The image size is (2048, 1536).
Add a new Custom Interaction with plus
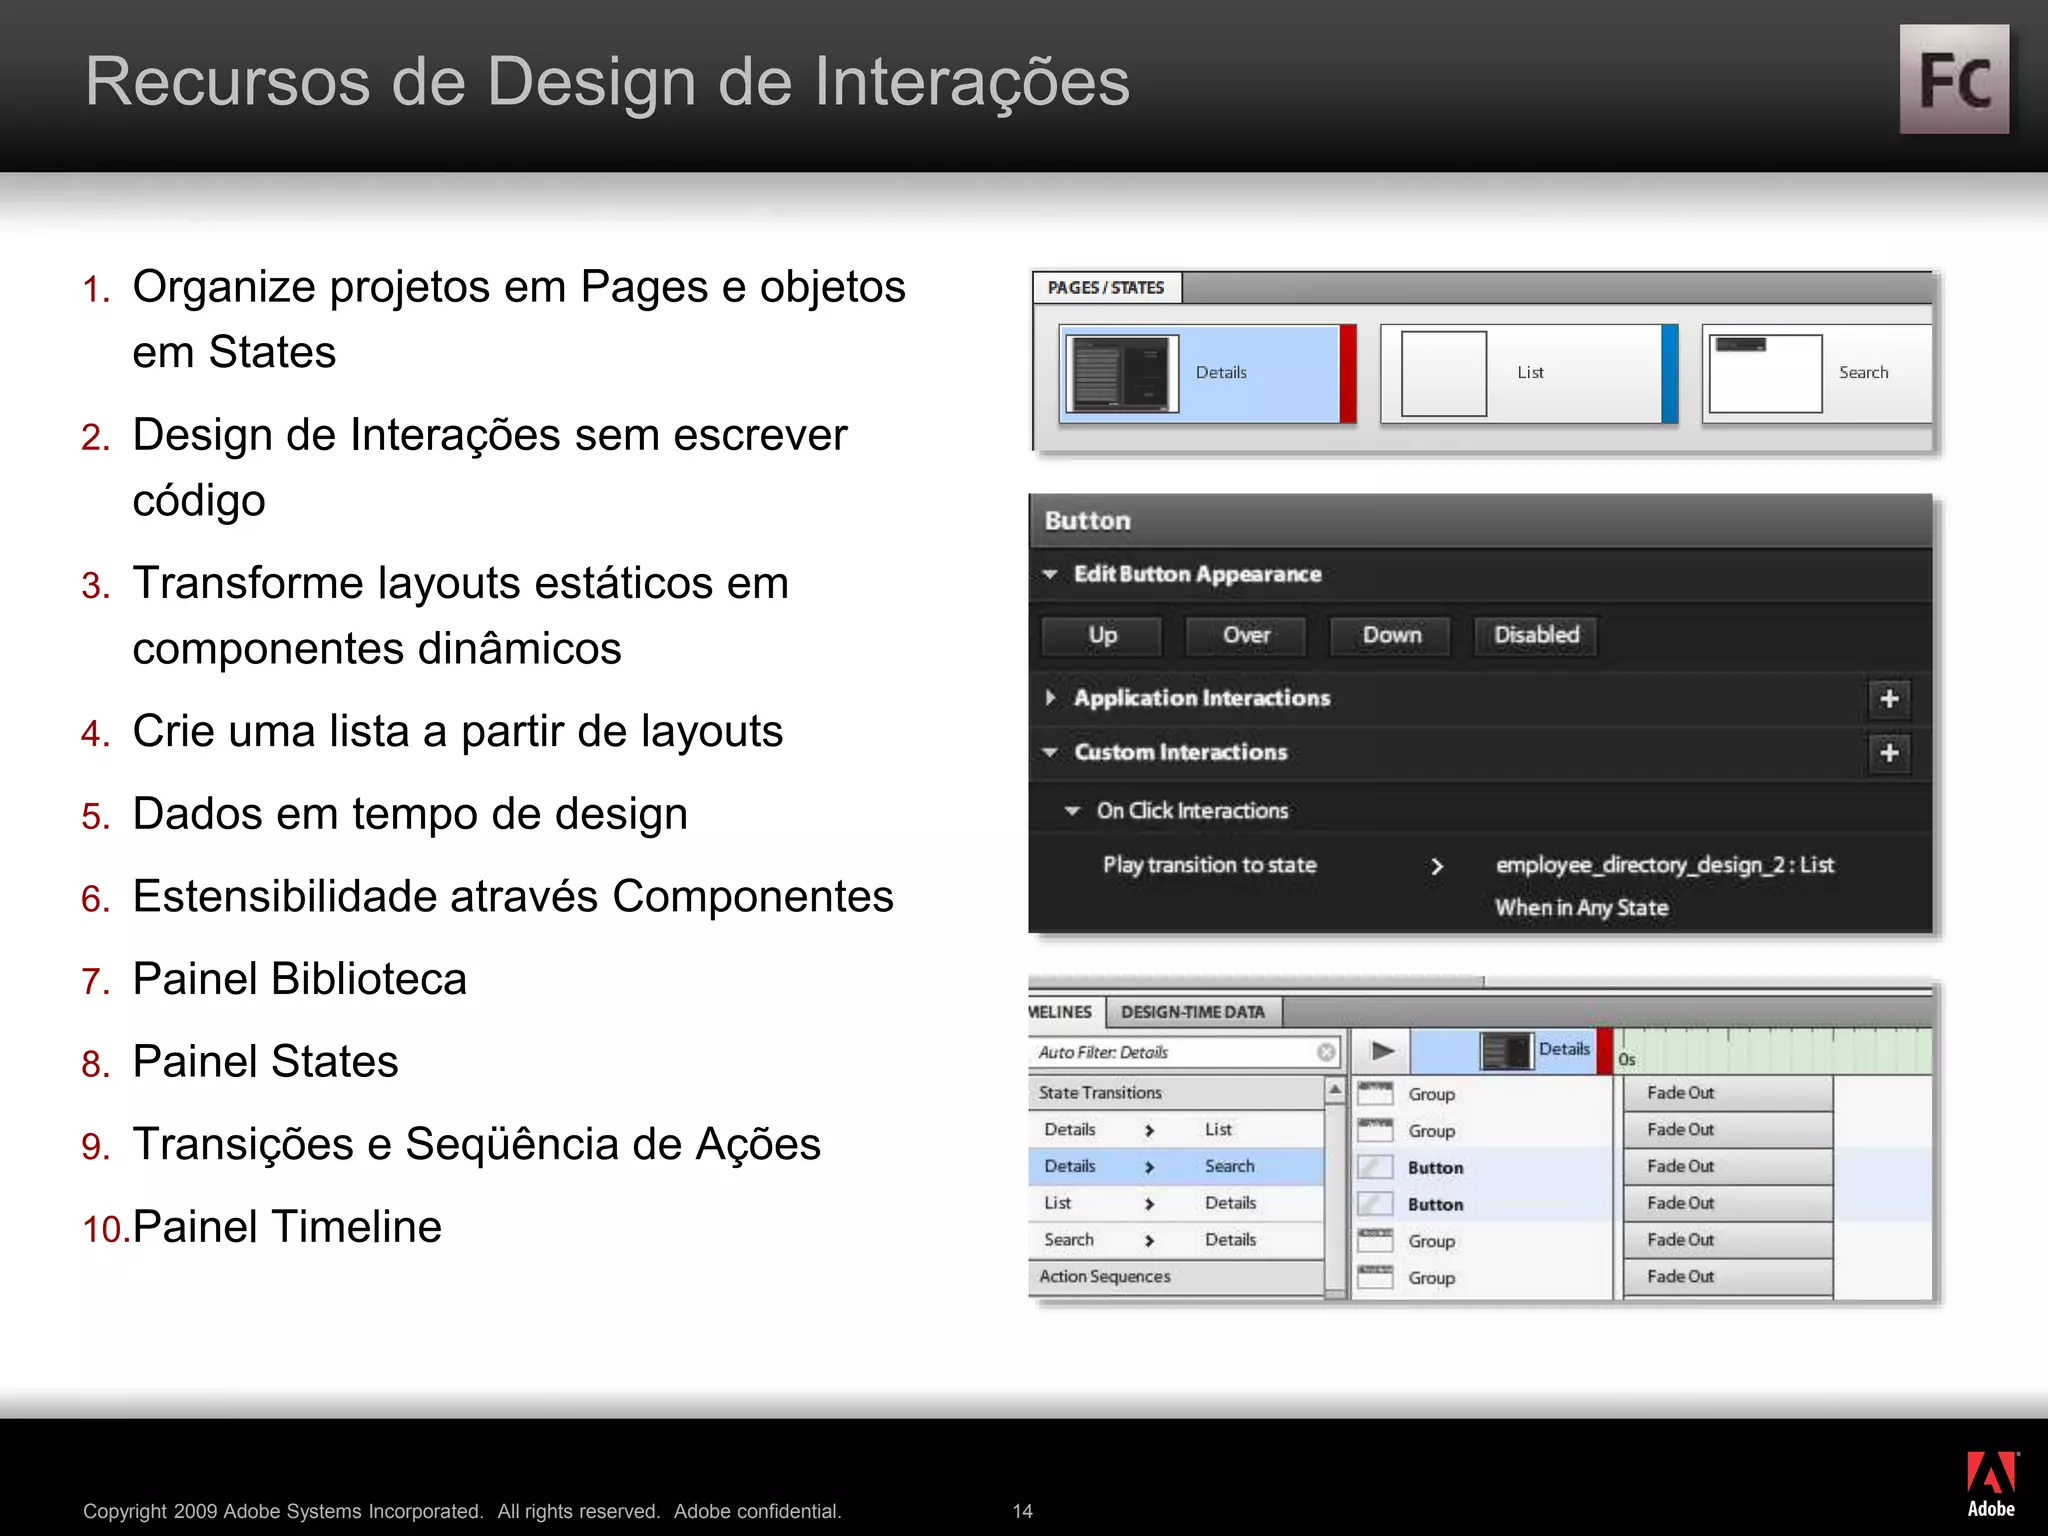pos(1889,752)
